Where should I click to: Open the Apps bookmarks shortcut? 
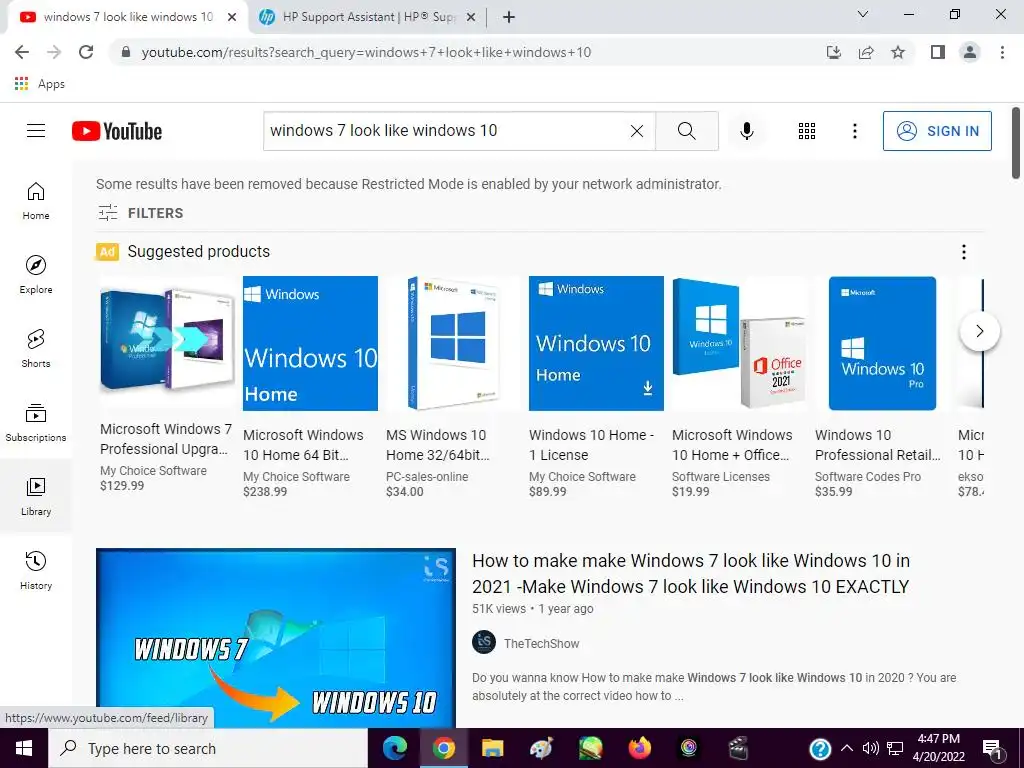(x=39, y=84)
